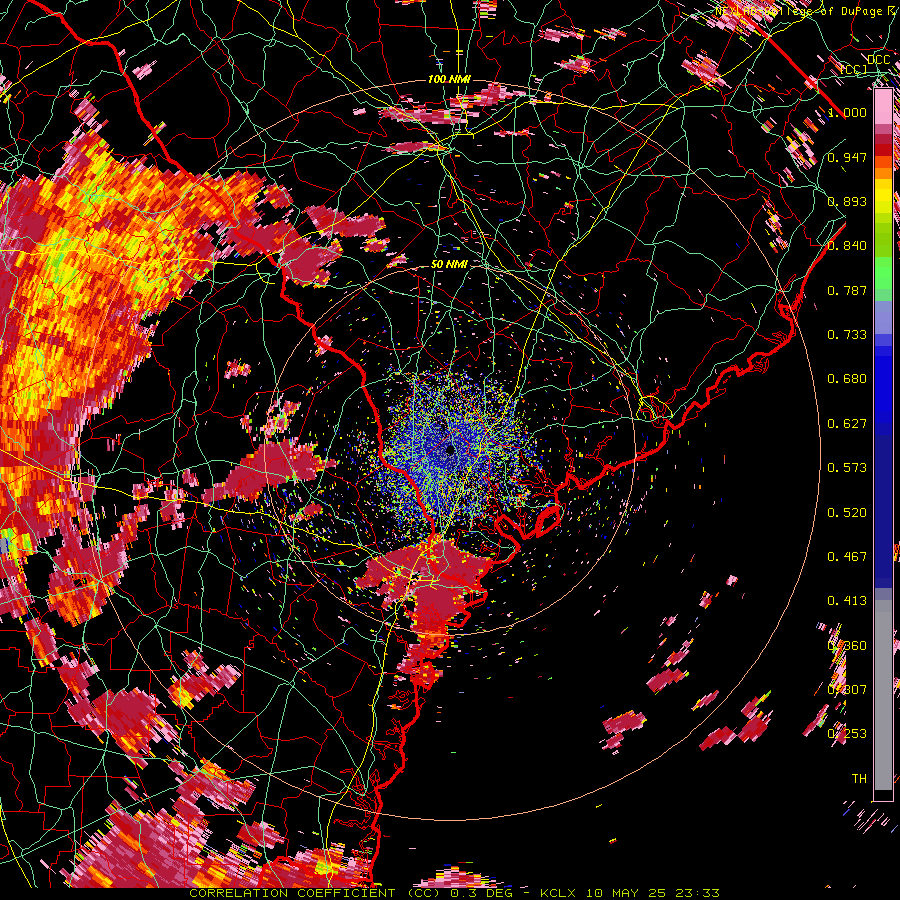Select the 0.573 scale value
Viewport: 900px width, 900px height.
tap(847, 468)
